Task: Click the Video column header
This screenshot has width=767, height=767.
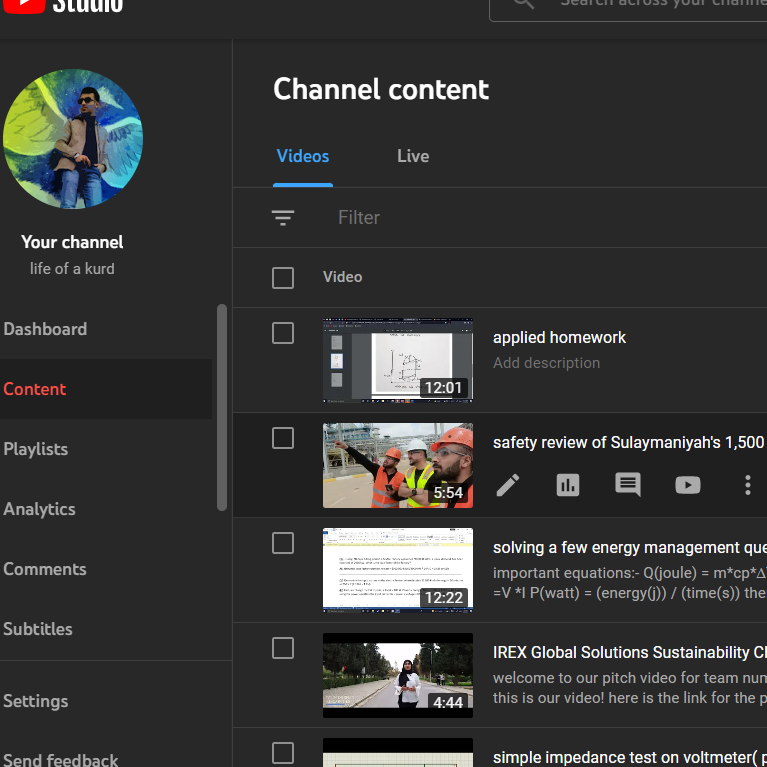Action: pos(342,277)
